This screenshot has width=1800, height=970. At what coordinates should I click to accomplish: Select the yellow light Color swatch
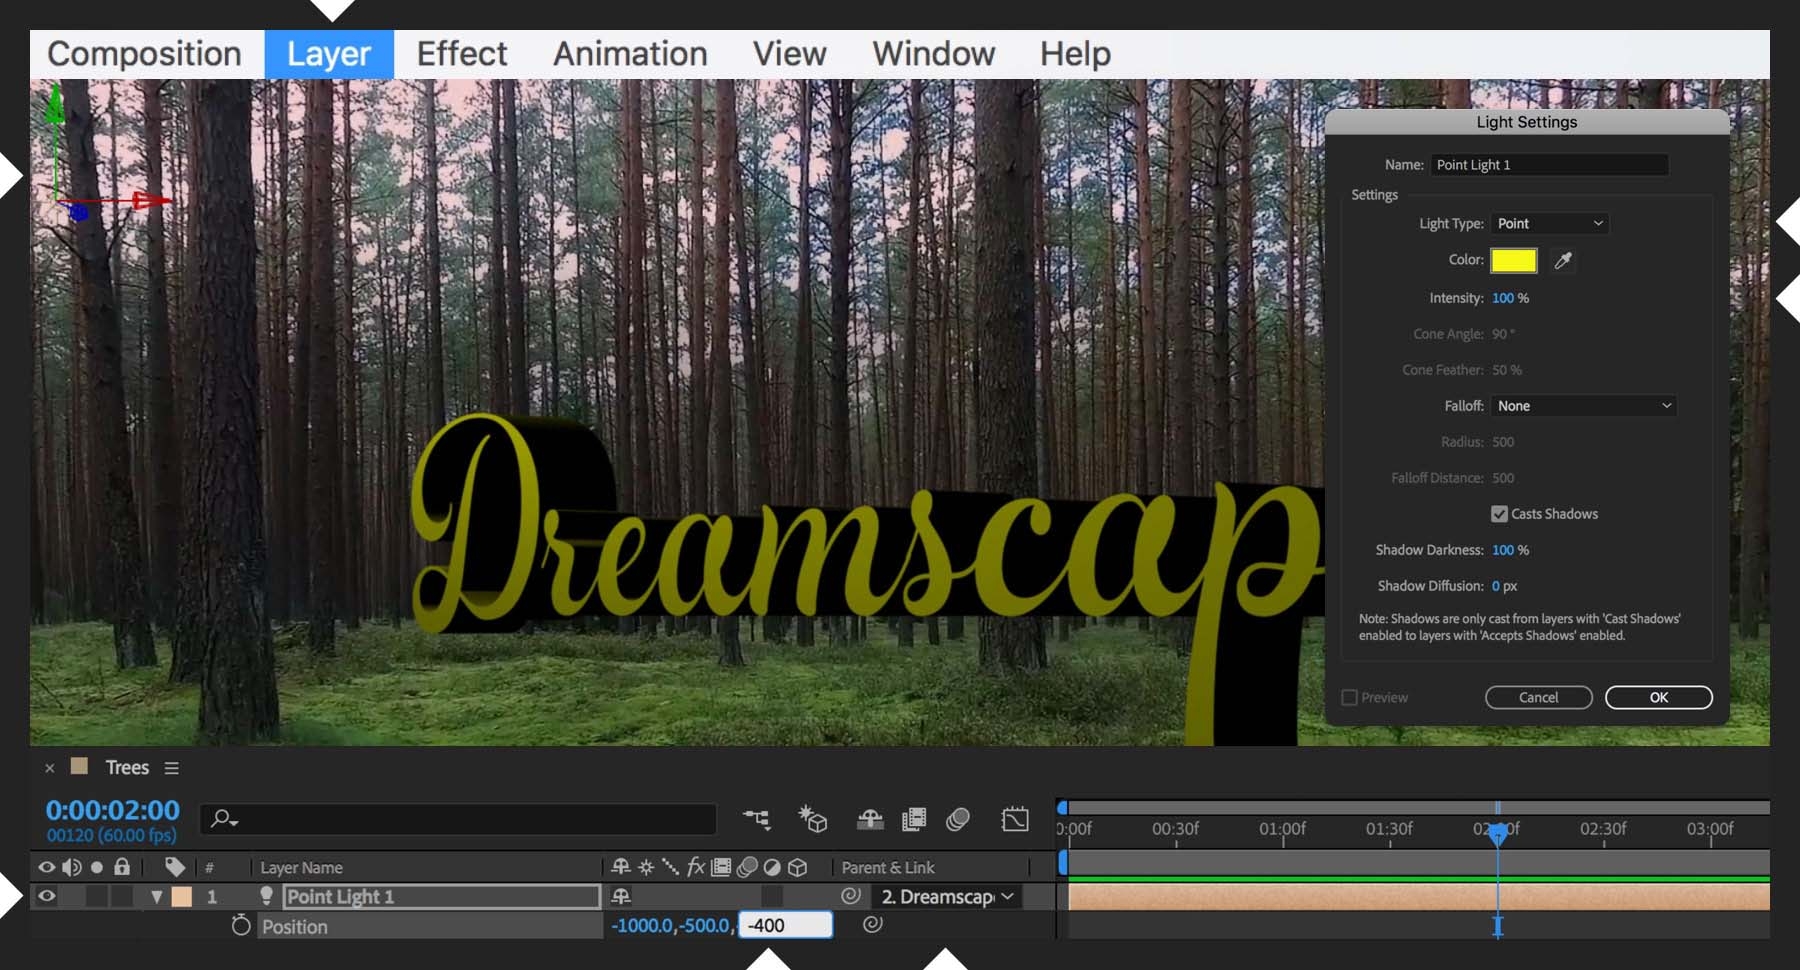click(1515, 259)
